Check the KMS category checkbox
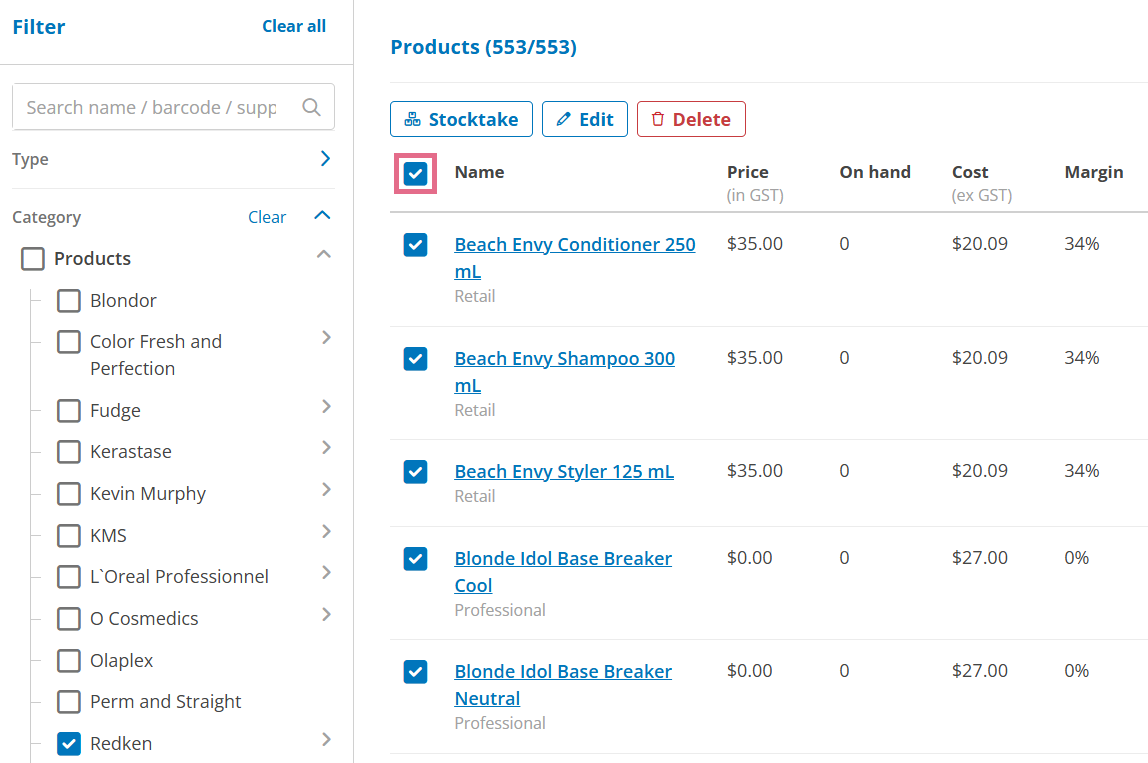 pyautogui.click(x=69, y=535)
